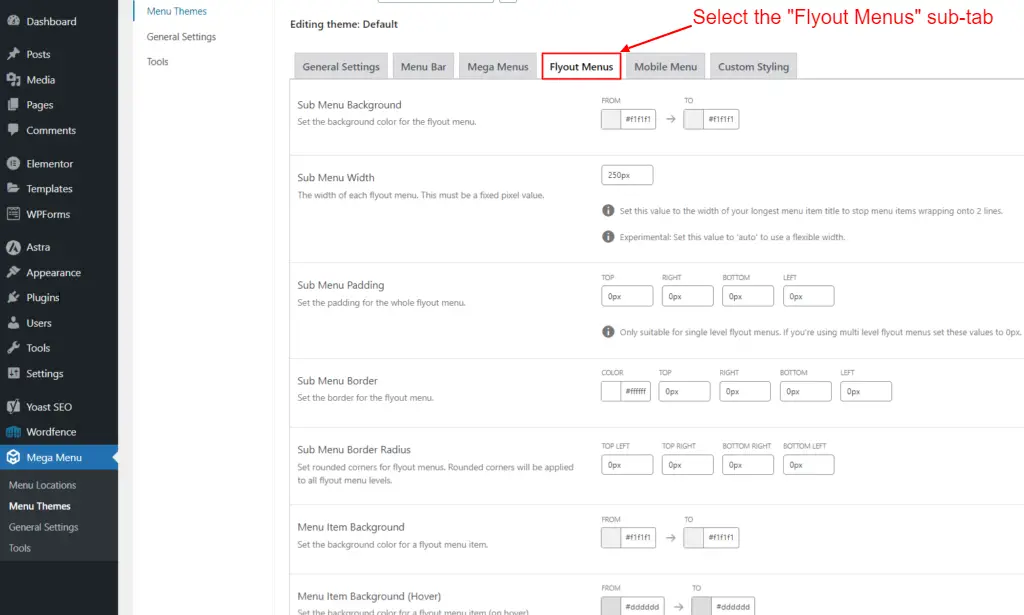Click the Yoast SEO icon
1024x615 pixels.
pos(13,407)
